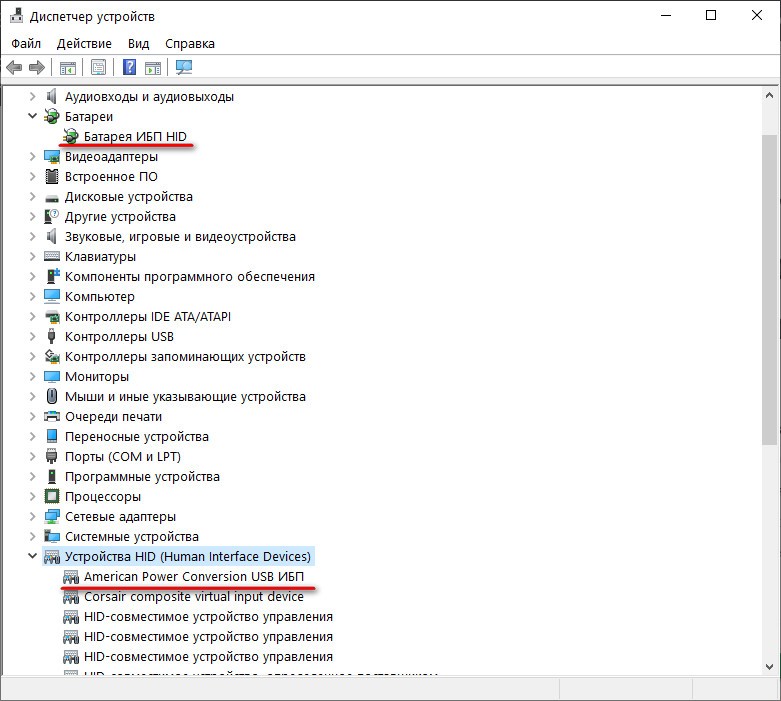Maximize the Диспетчер устройств window
This screenshot has width=781, height=701.
711,15
